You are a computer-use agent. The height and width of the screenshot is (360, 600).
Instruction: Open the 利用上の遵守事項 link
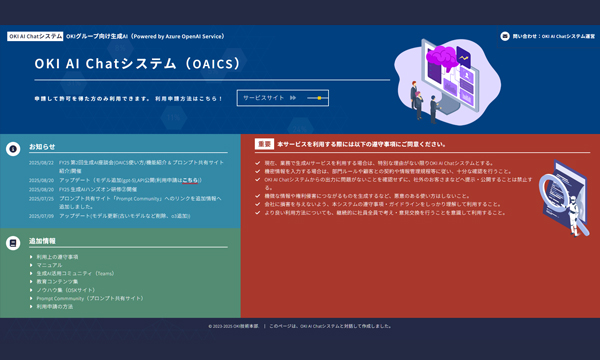point(57,257)
